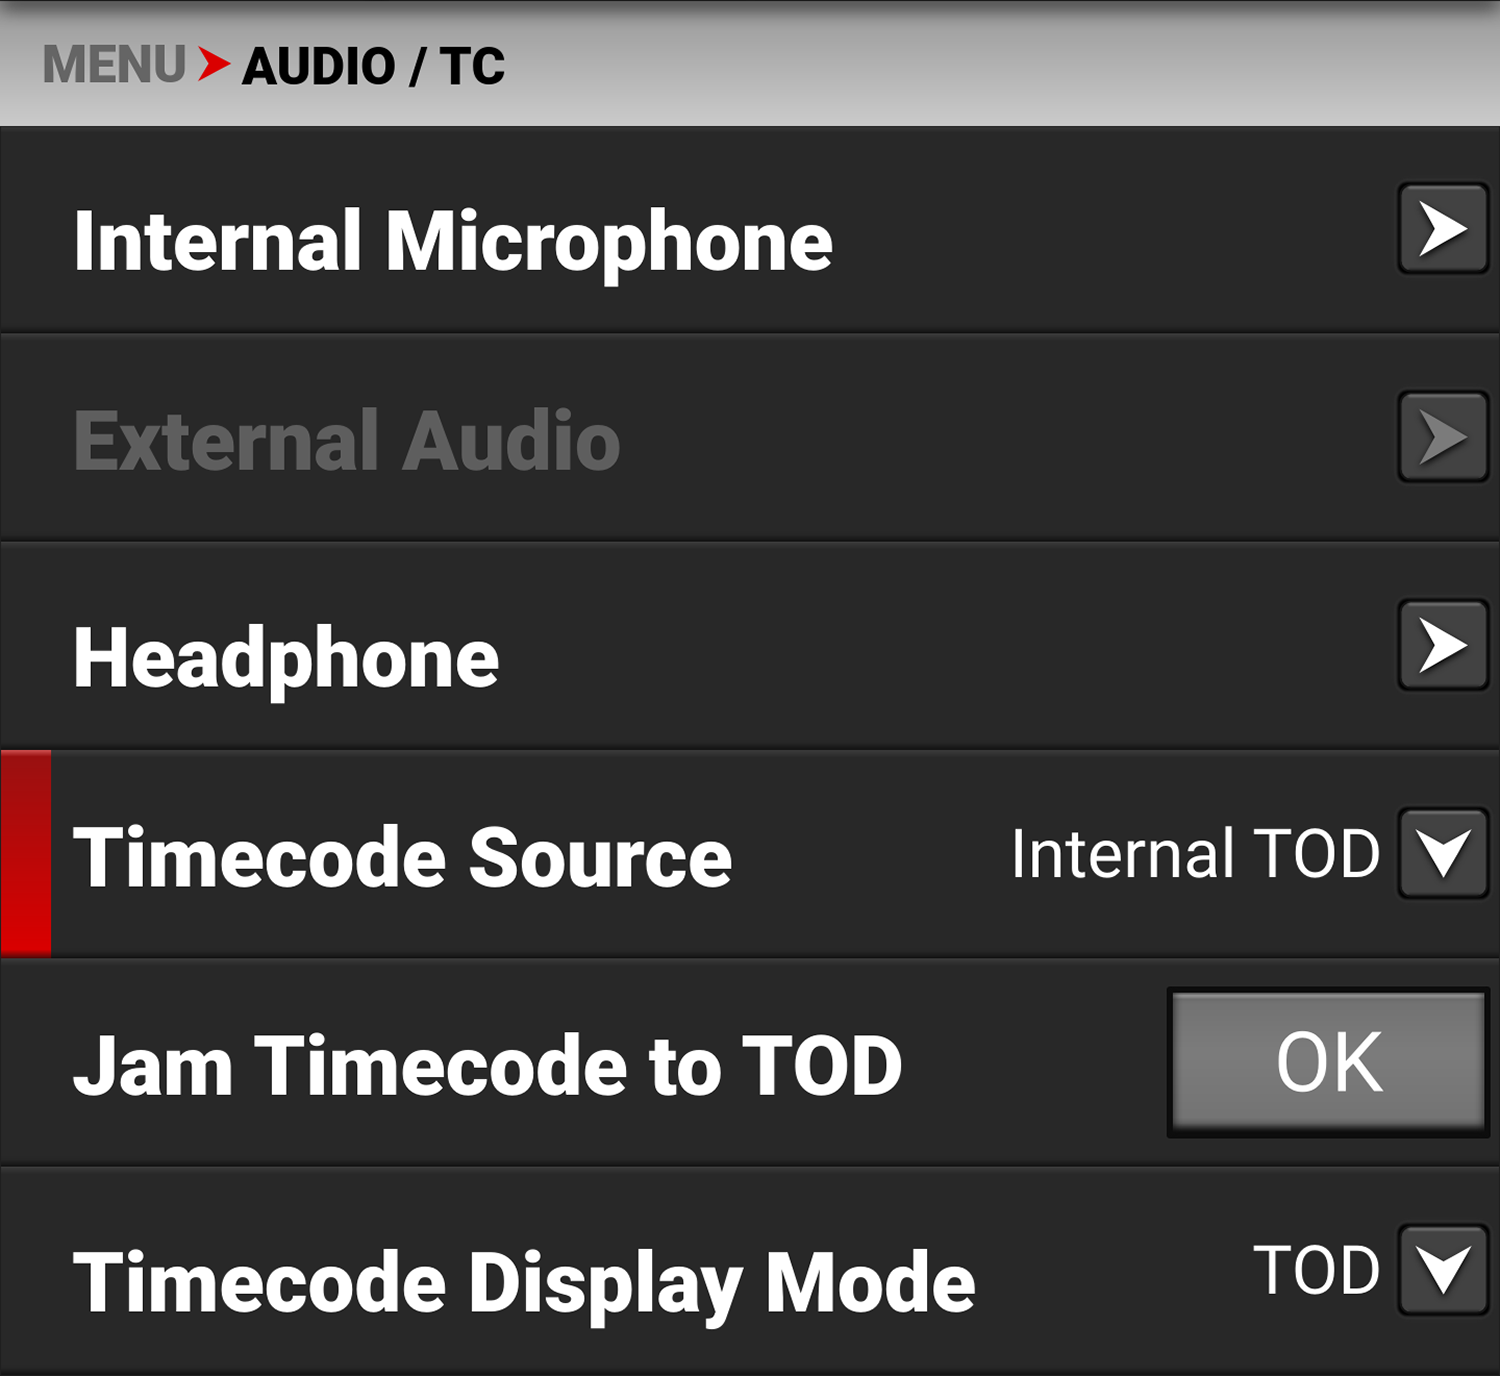Click the Internal TOD value text

point(1195,854)
